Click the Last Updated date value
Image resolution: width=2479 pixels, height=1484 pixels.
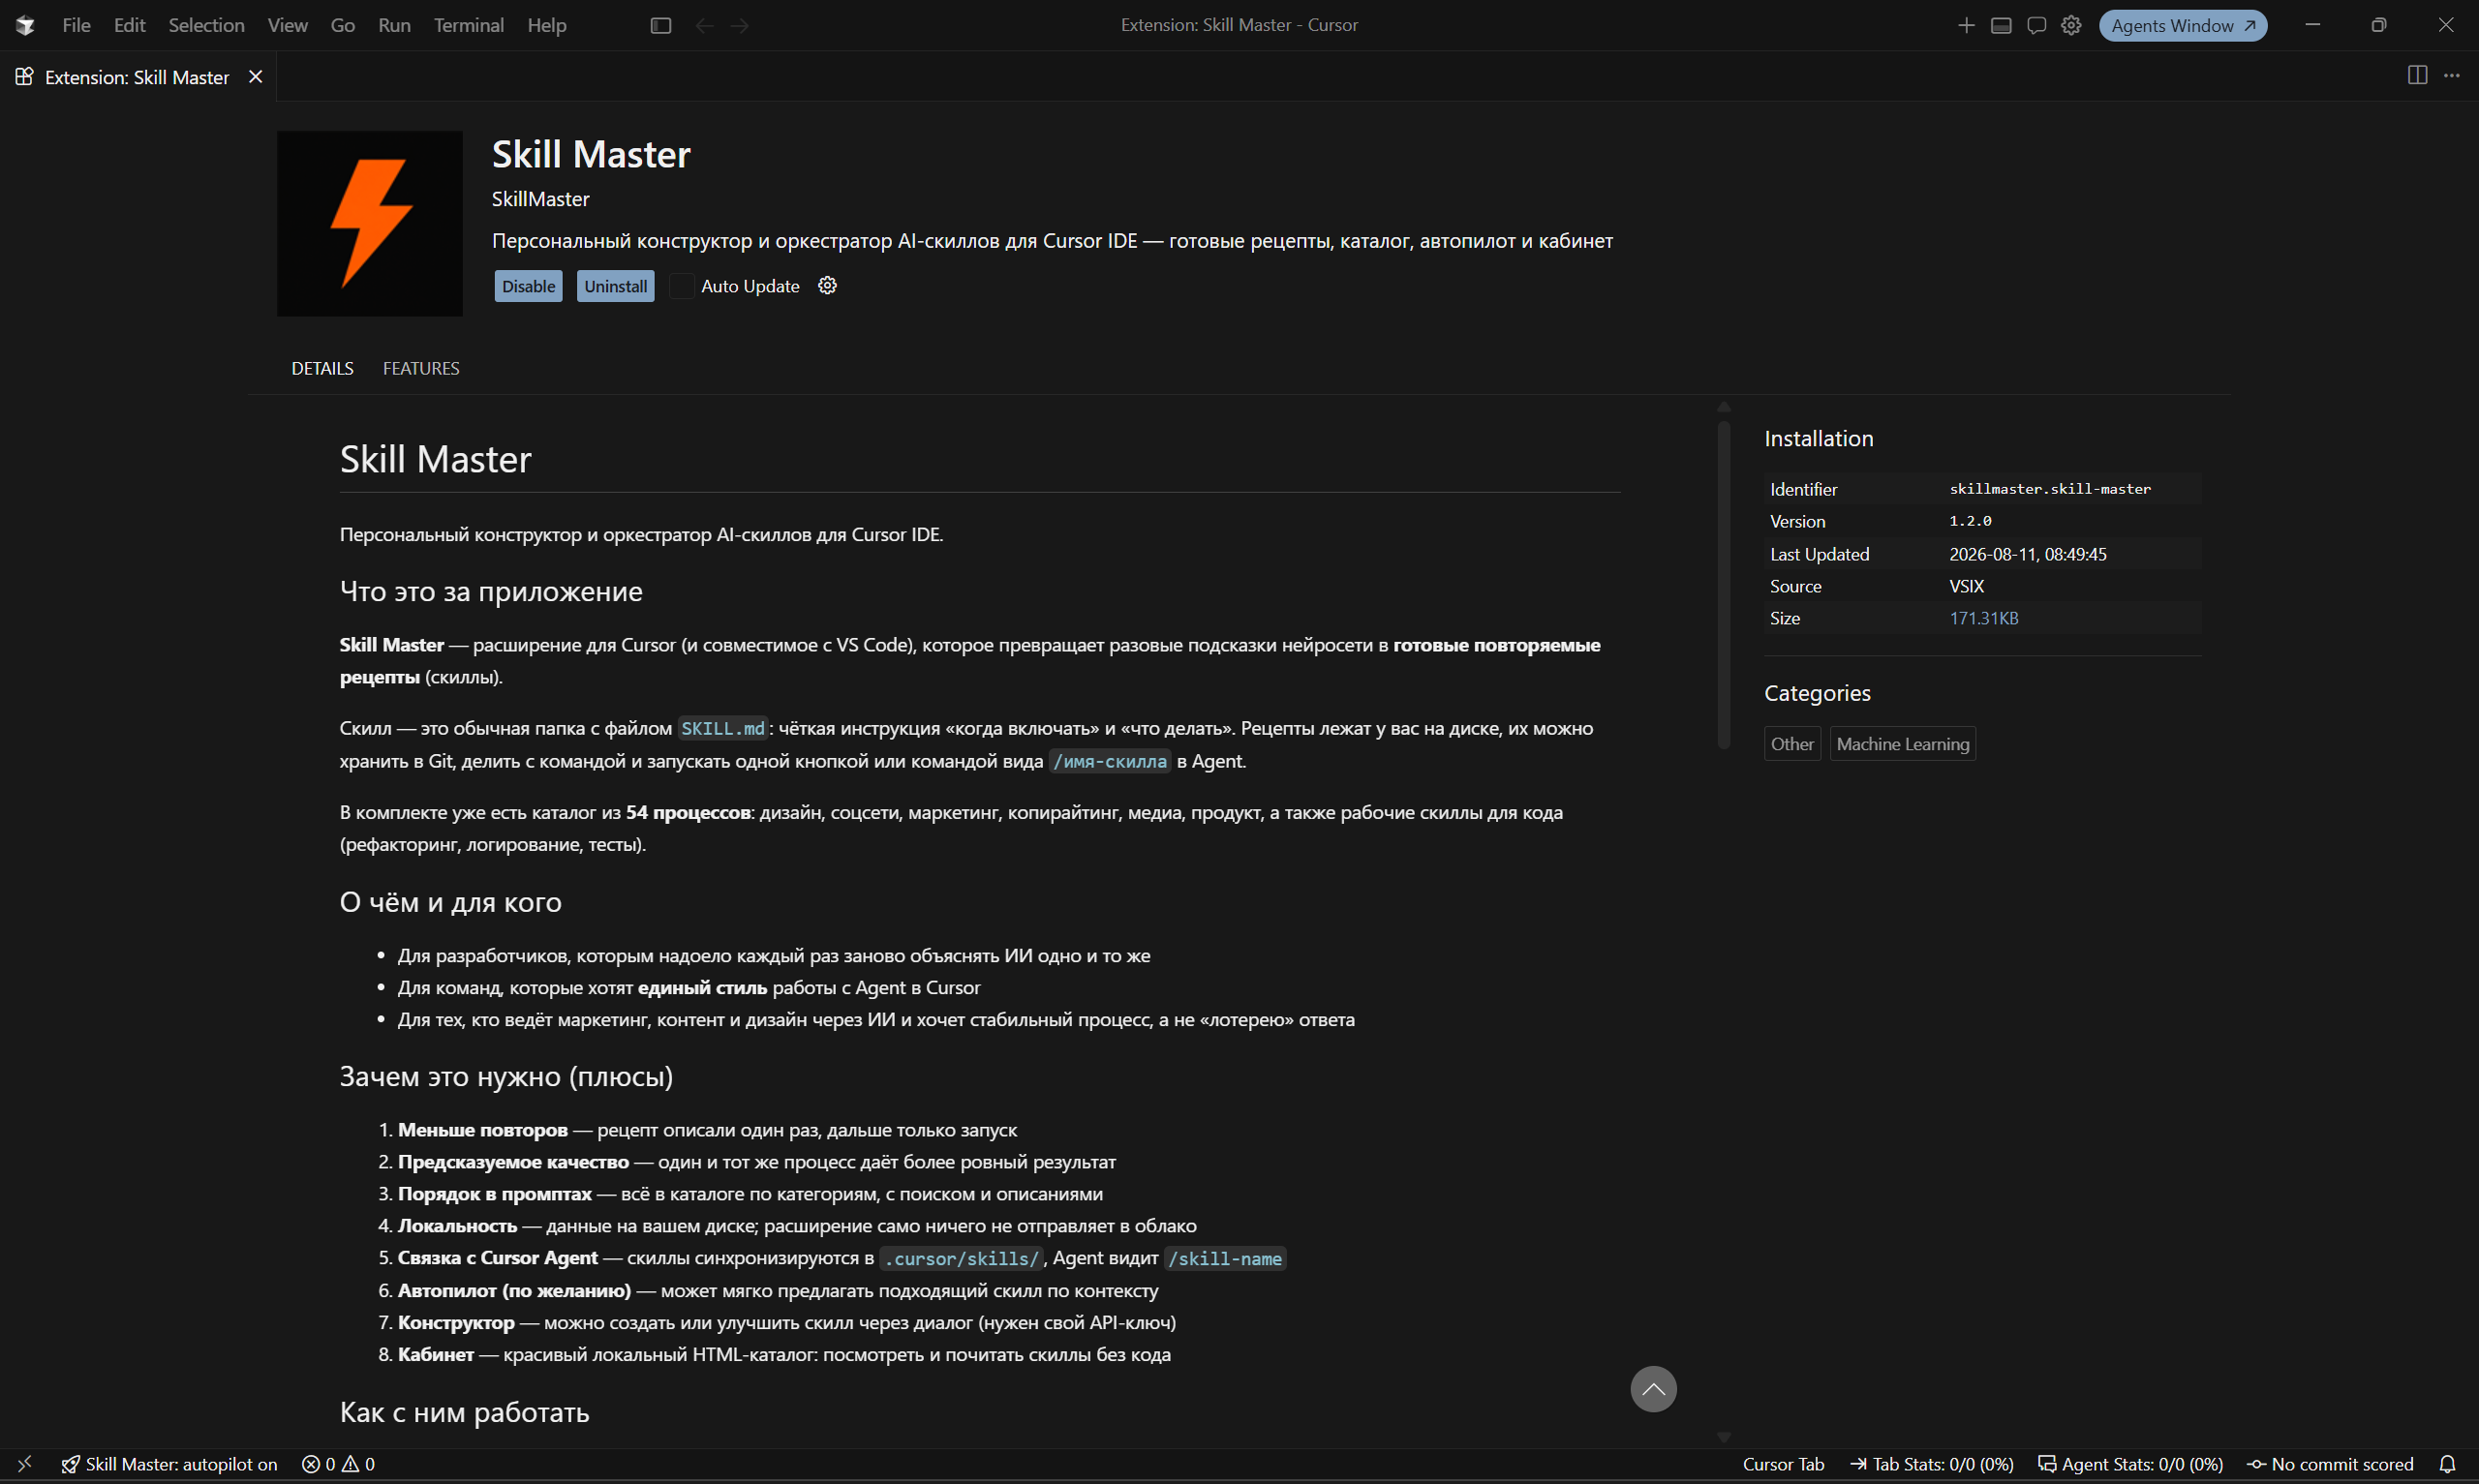2028,554
